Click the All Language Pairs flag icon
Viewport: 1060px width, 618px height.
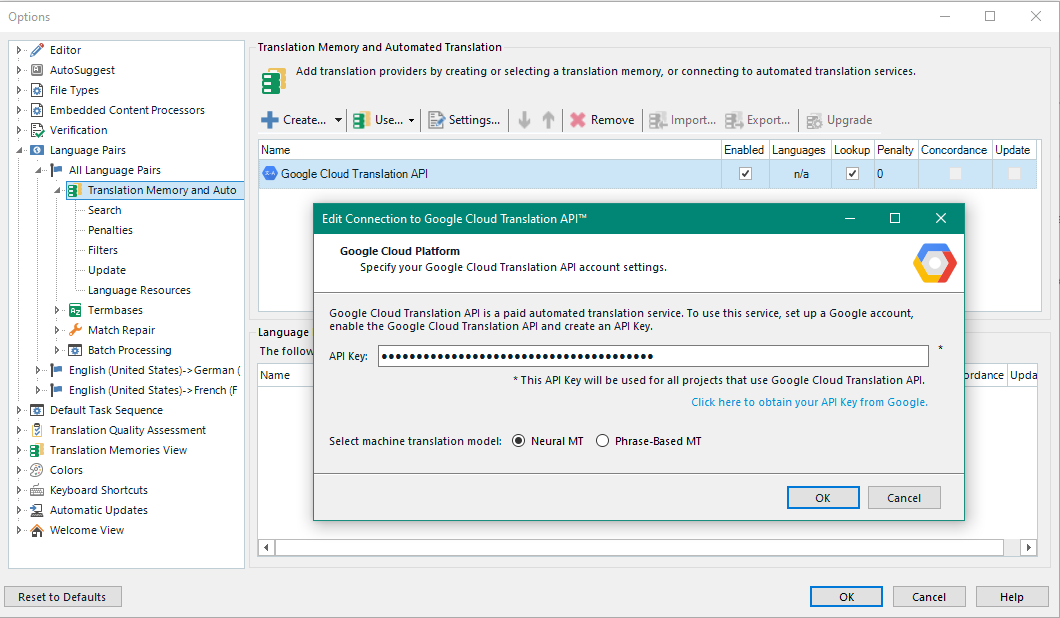(x=57, y=170)
